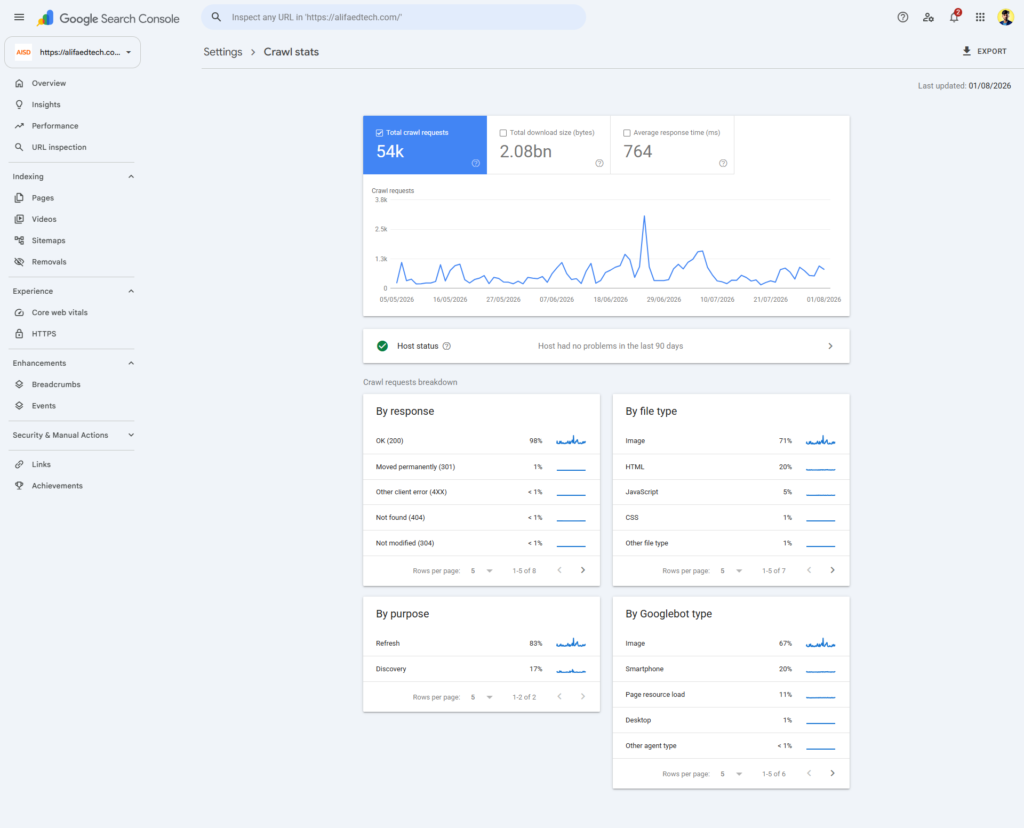1024x828 pixels.
Task: Open rows per page dropdown in By purpose
Action: [481, 697]
